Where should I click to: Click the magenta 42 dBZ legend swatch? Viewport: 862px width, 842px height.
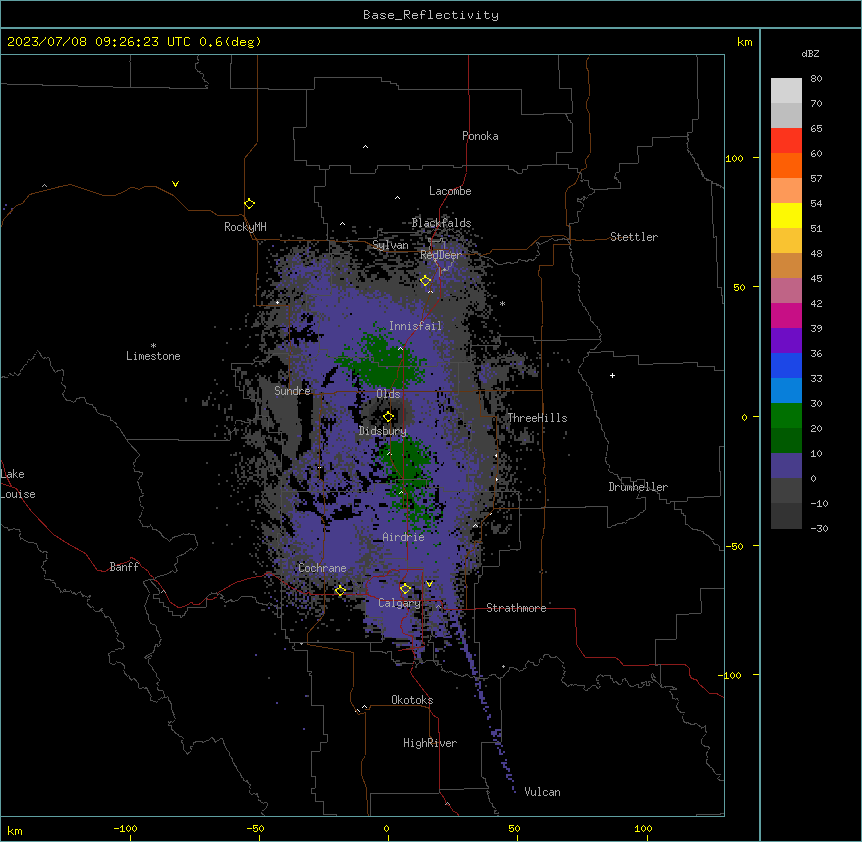tap(786, 315)
